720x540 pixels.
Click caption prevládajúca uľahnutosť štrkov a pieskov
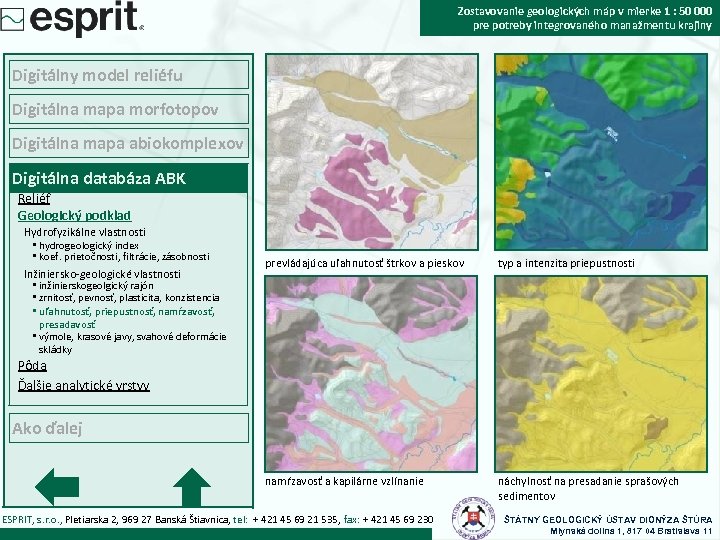(x=365, y=264)
